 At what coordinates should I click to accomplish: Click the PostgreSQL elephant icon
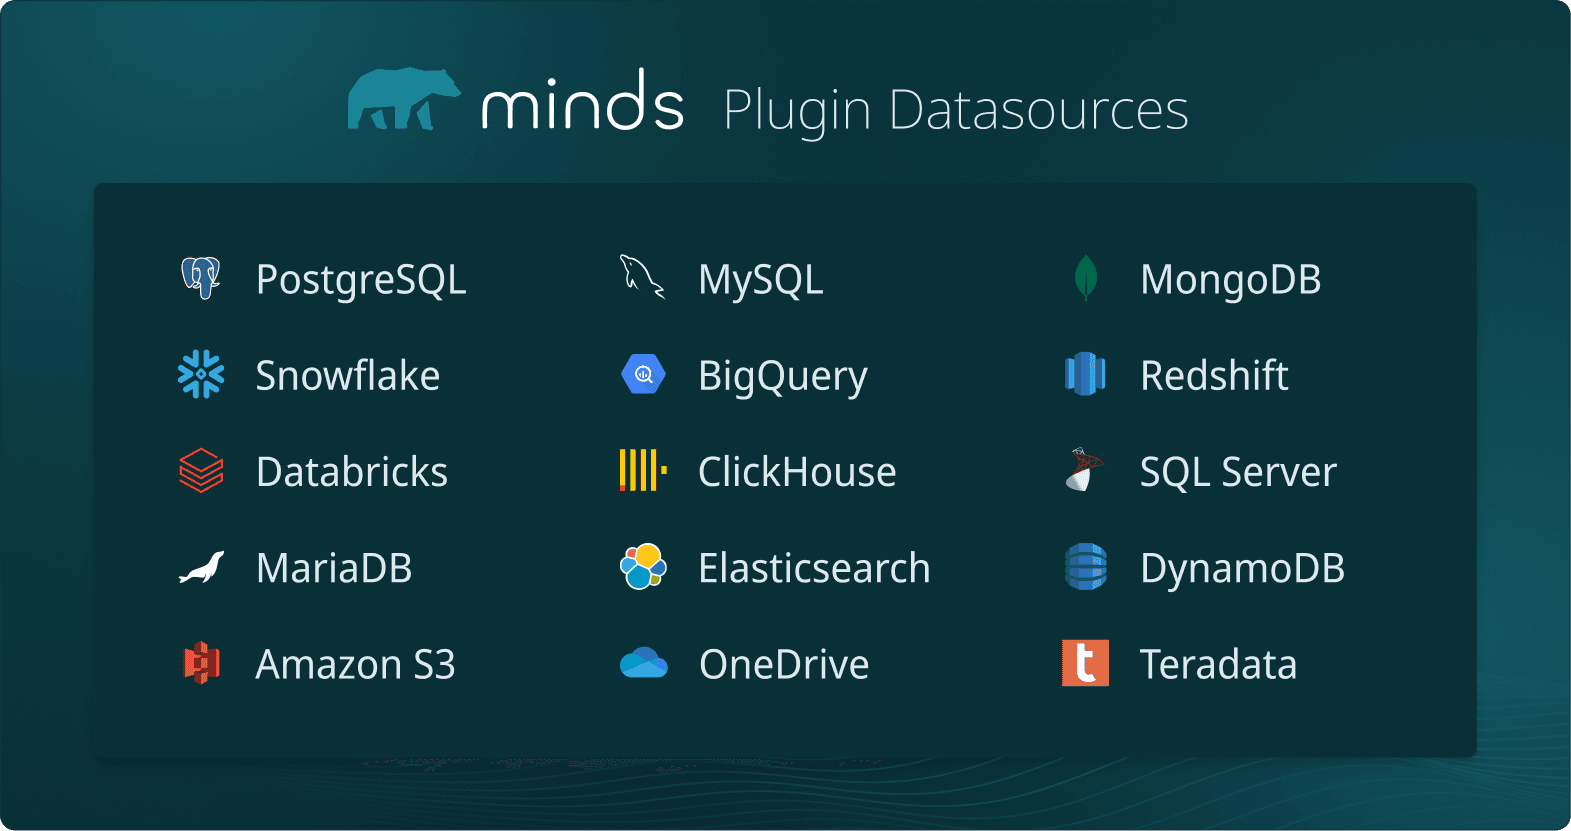click(201, 278)
